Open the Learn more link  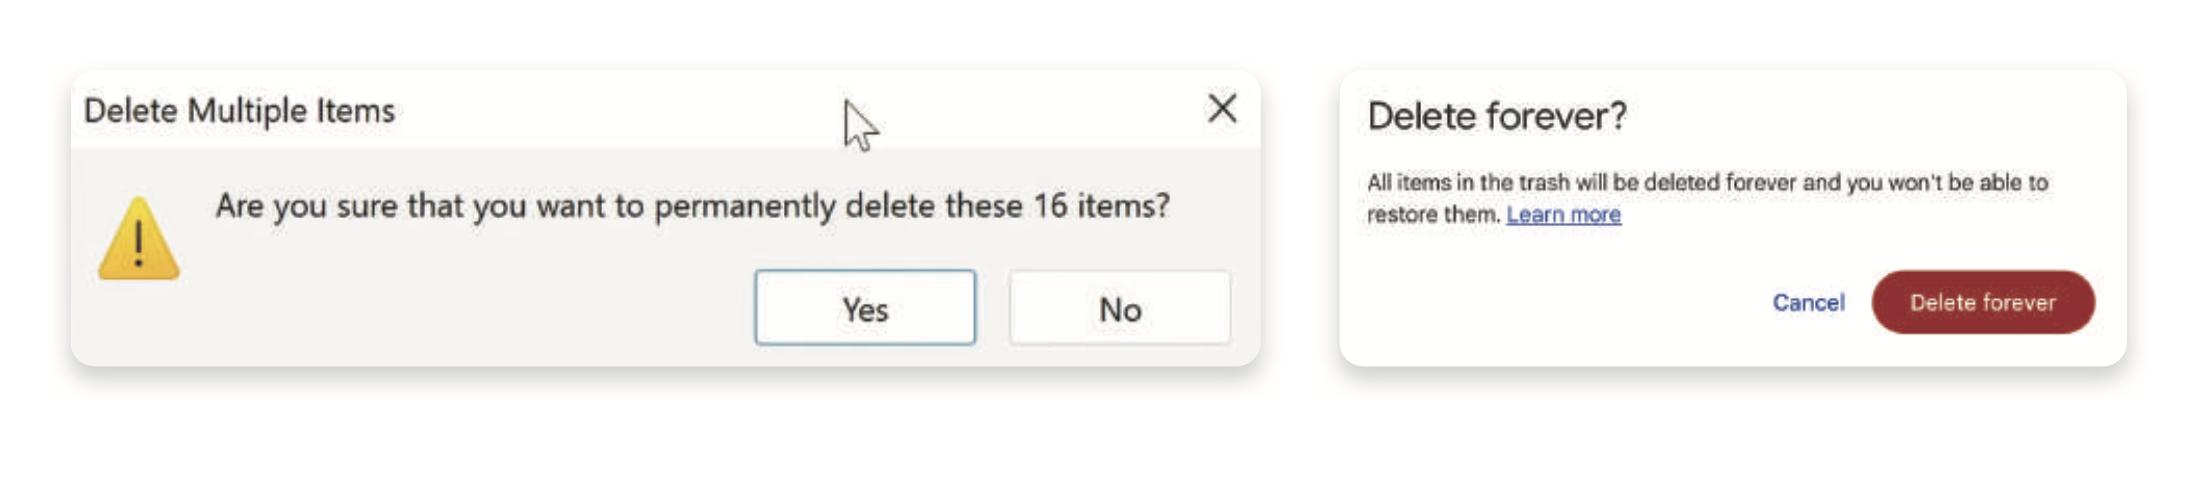1563,214
